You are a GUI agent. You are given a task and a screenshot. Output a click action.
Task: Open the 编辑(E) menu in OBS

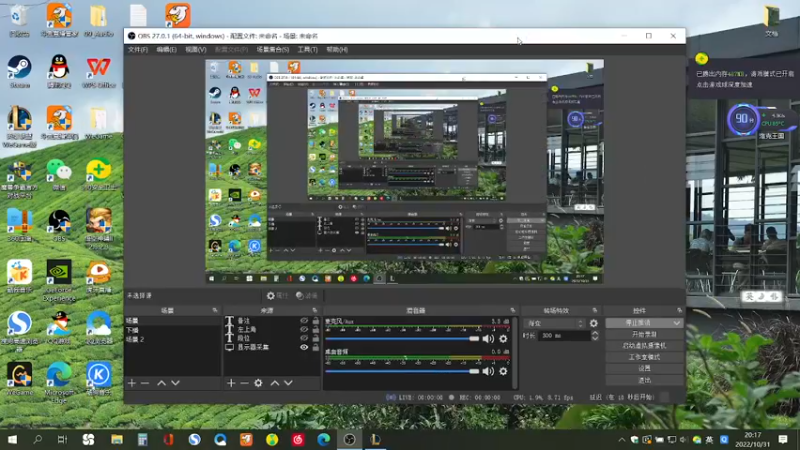[166, 49]
